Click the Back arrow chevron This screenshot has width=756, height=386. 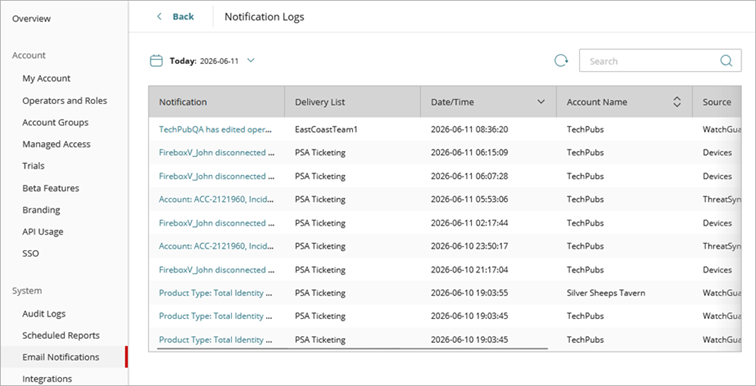point(160,17)
